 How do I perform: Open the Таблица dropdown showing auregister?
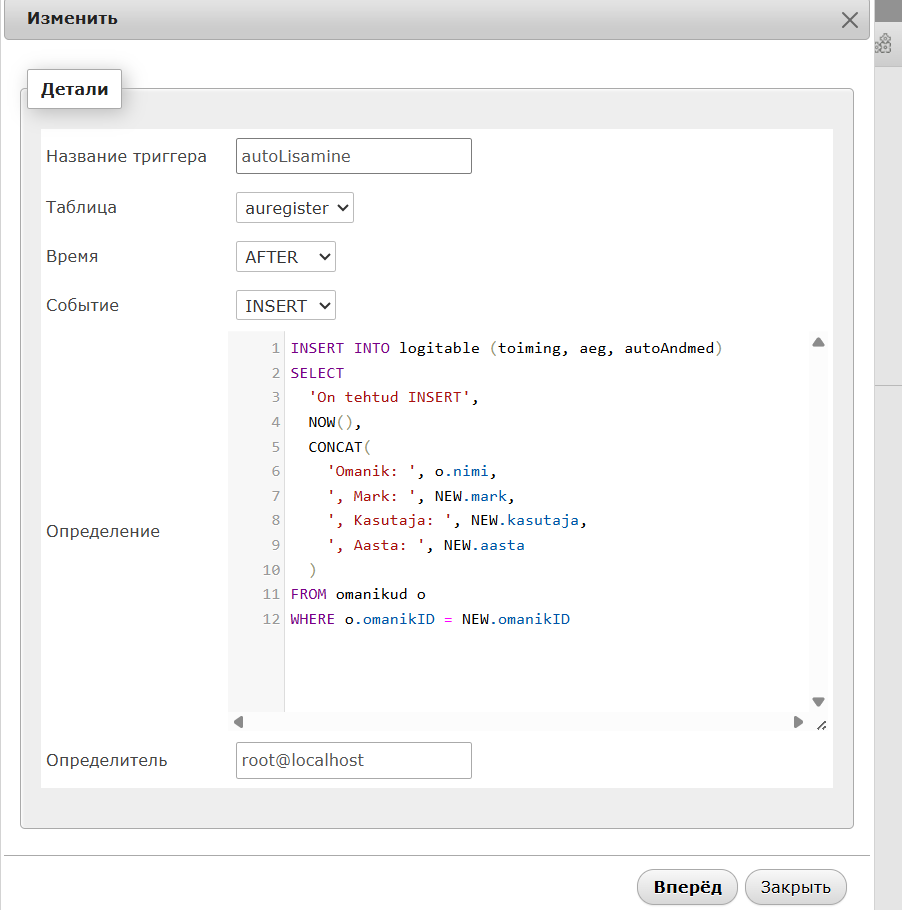294,208
